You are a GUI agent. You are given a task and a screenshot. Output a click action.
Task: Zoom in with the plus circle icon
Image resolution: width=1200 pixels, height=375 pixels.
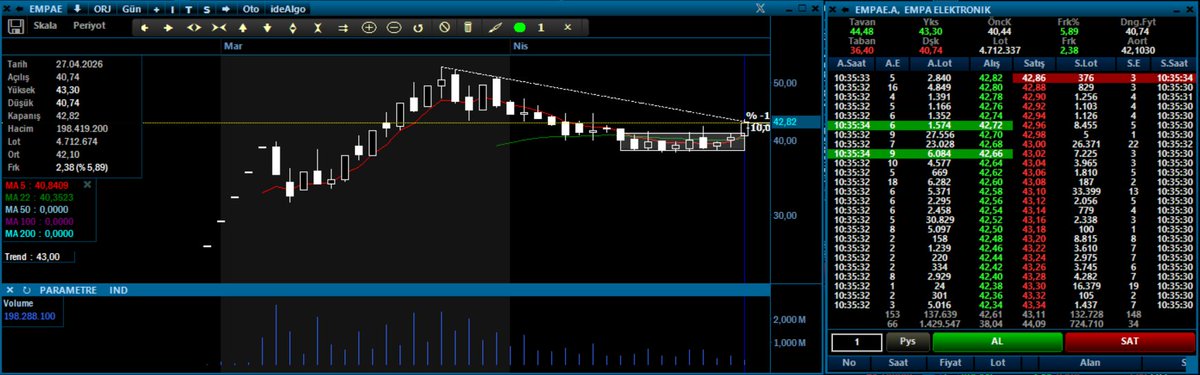tap(368, 27)
